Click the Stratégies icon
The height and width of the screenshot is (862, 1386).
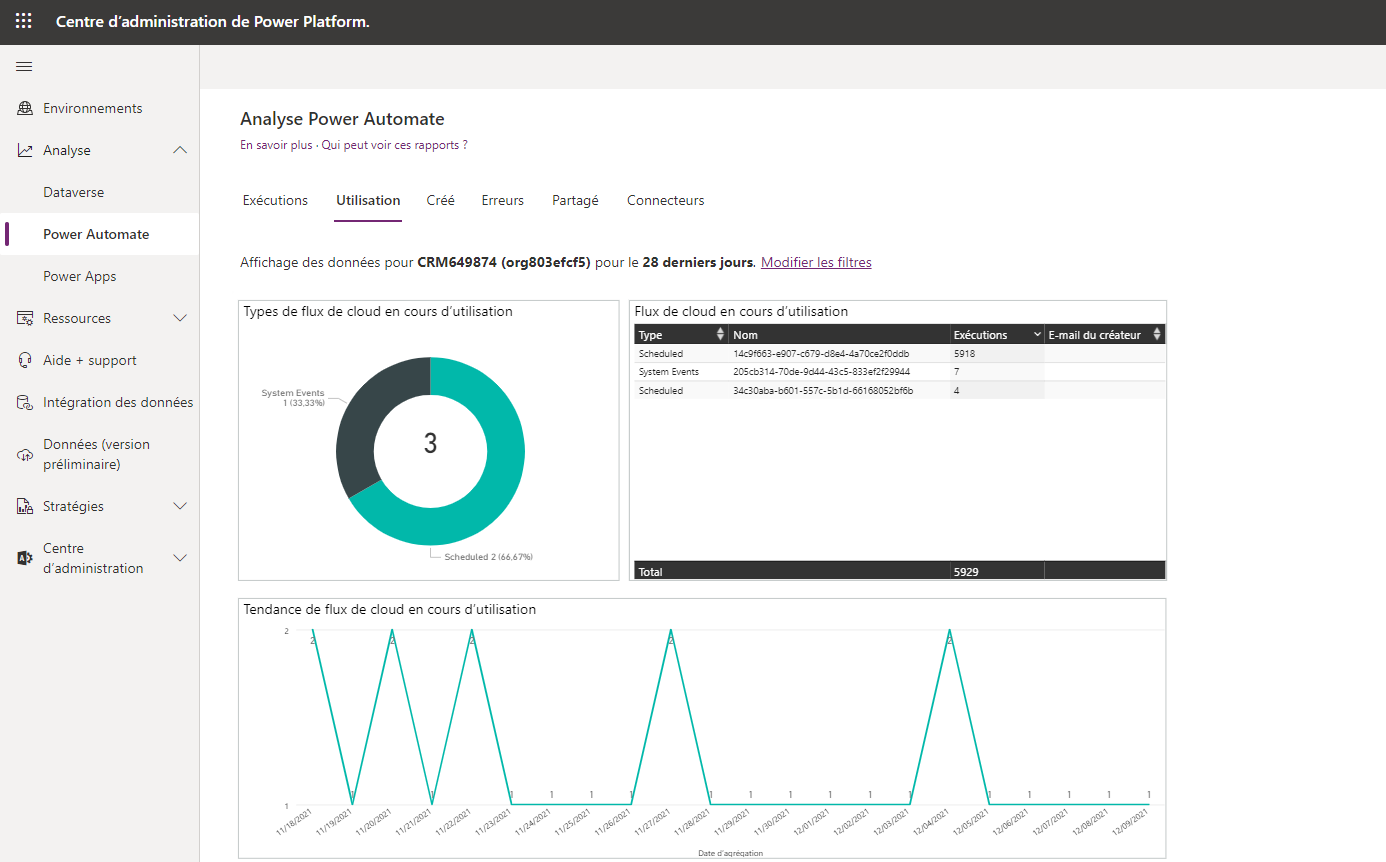[25, 506]
